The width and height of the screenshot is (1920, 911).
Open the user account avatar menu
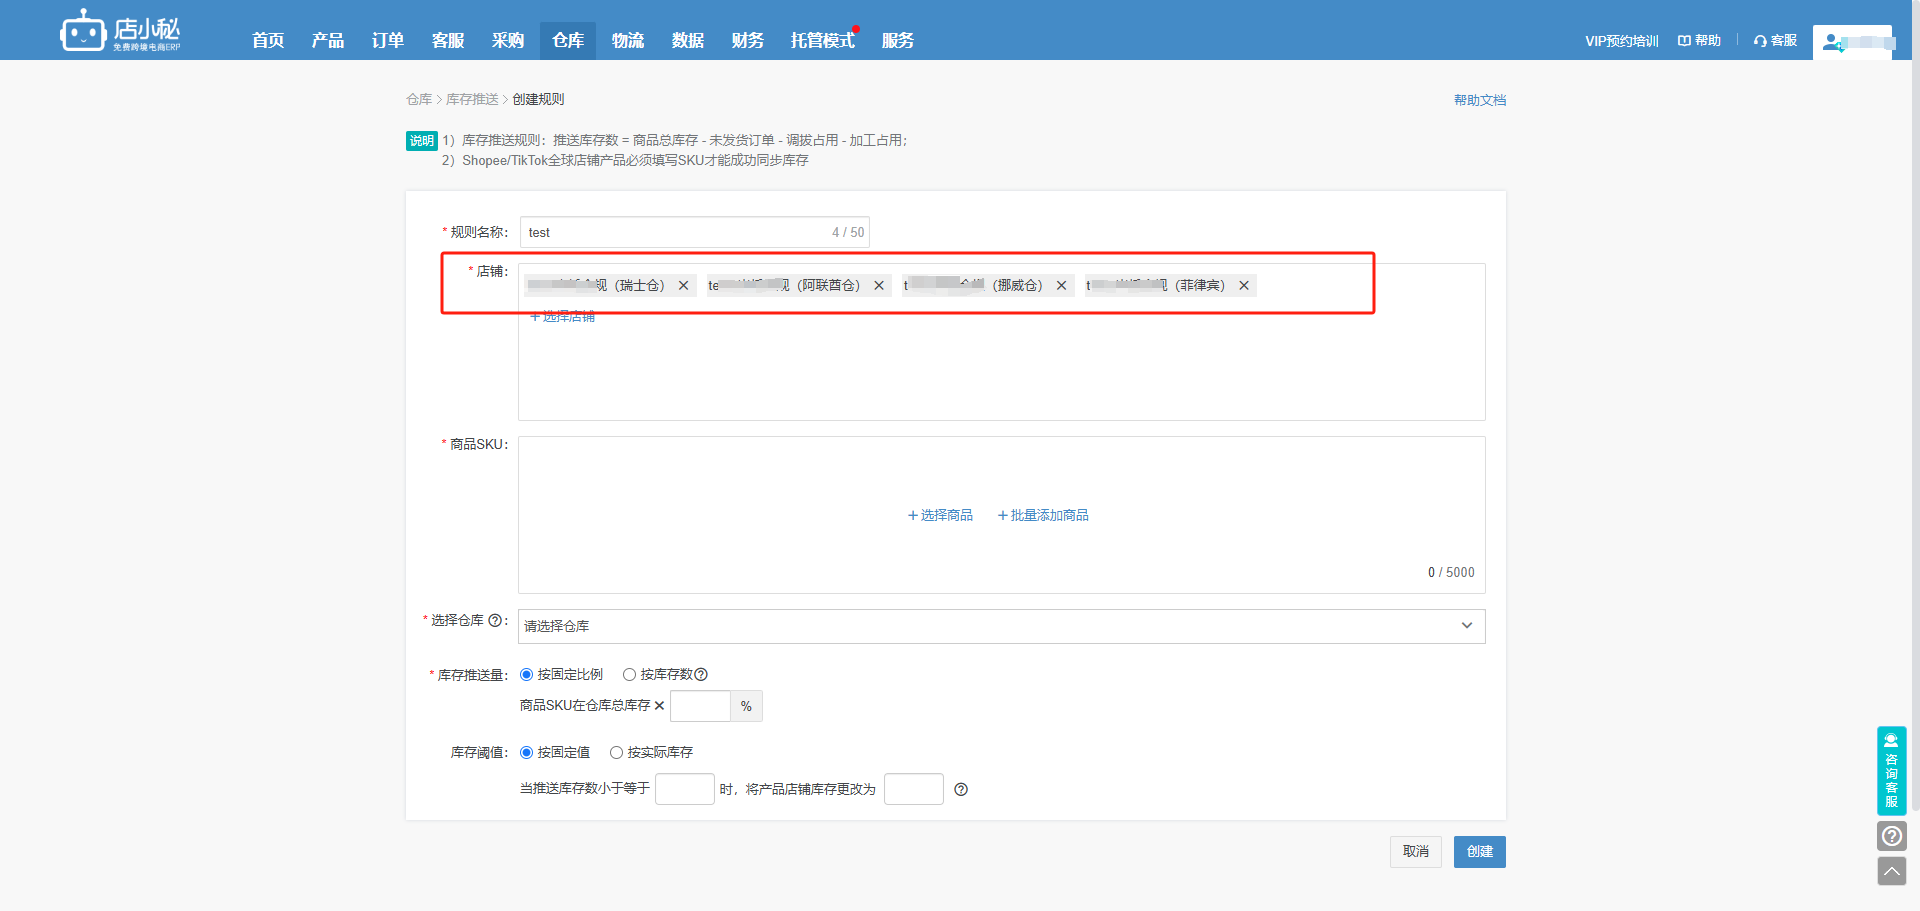pyautogui.click(x=1853, y=42)
